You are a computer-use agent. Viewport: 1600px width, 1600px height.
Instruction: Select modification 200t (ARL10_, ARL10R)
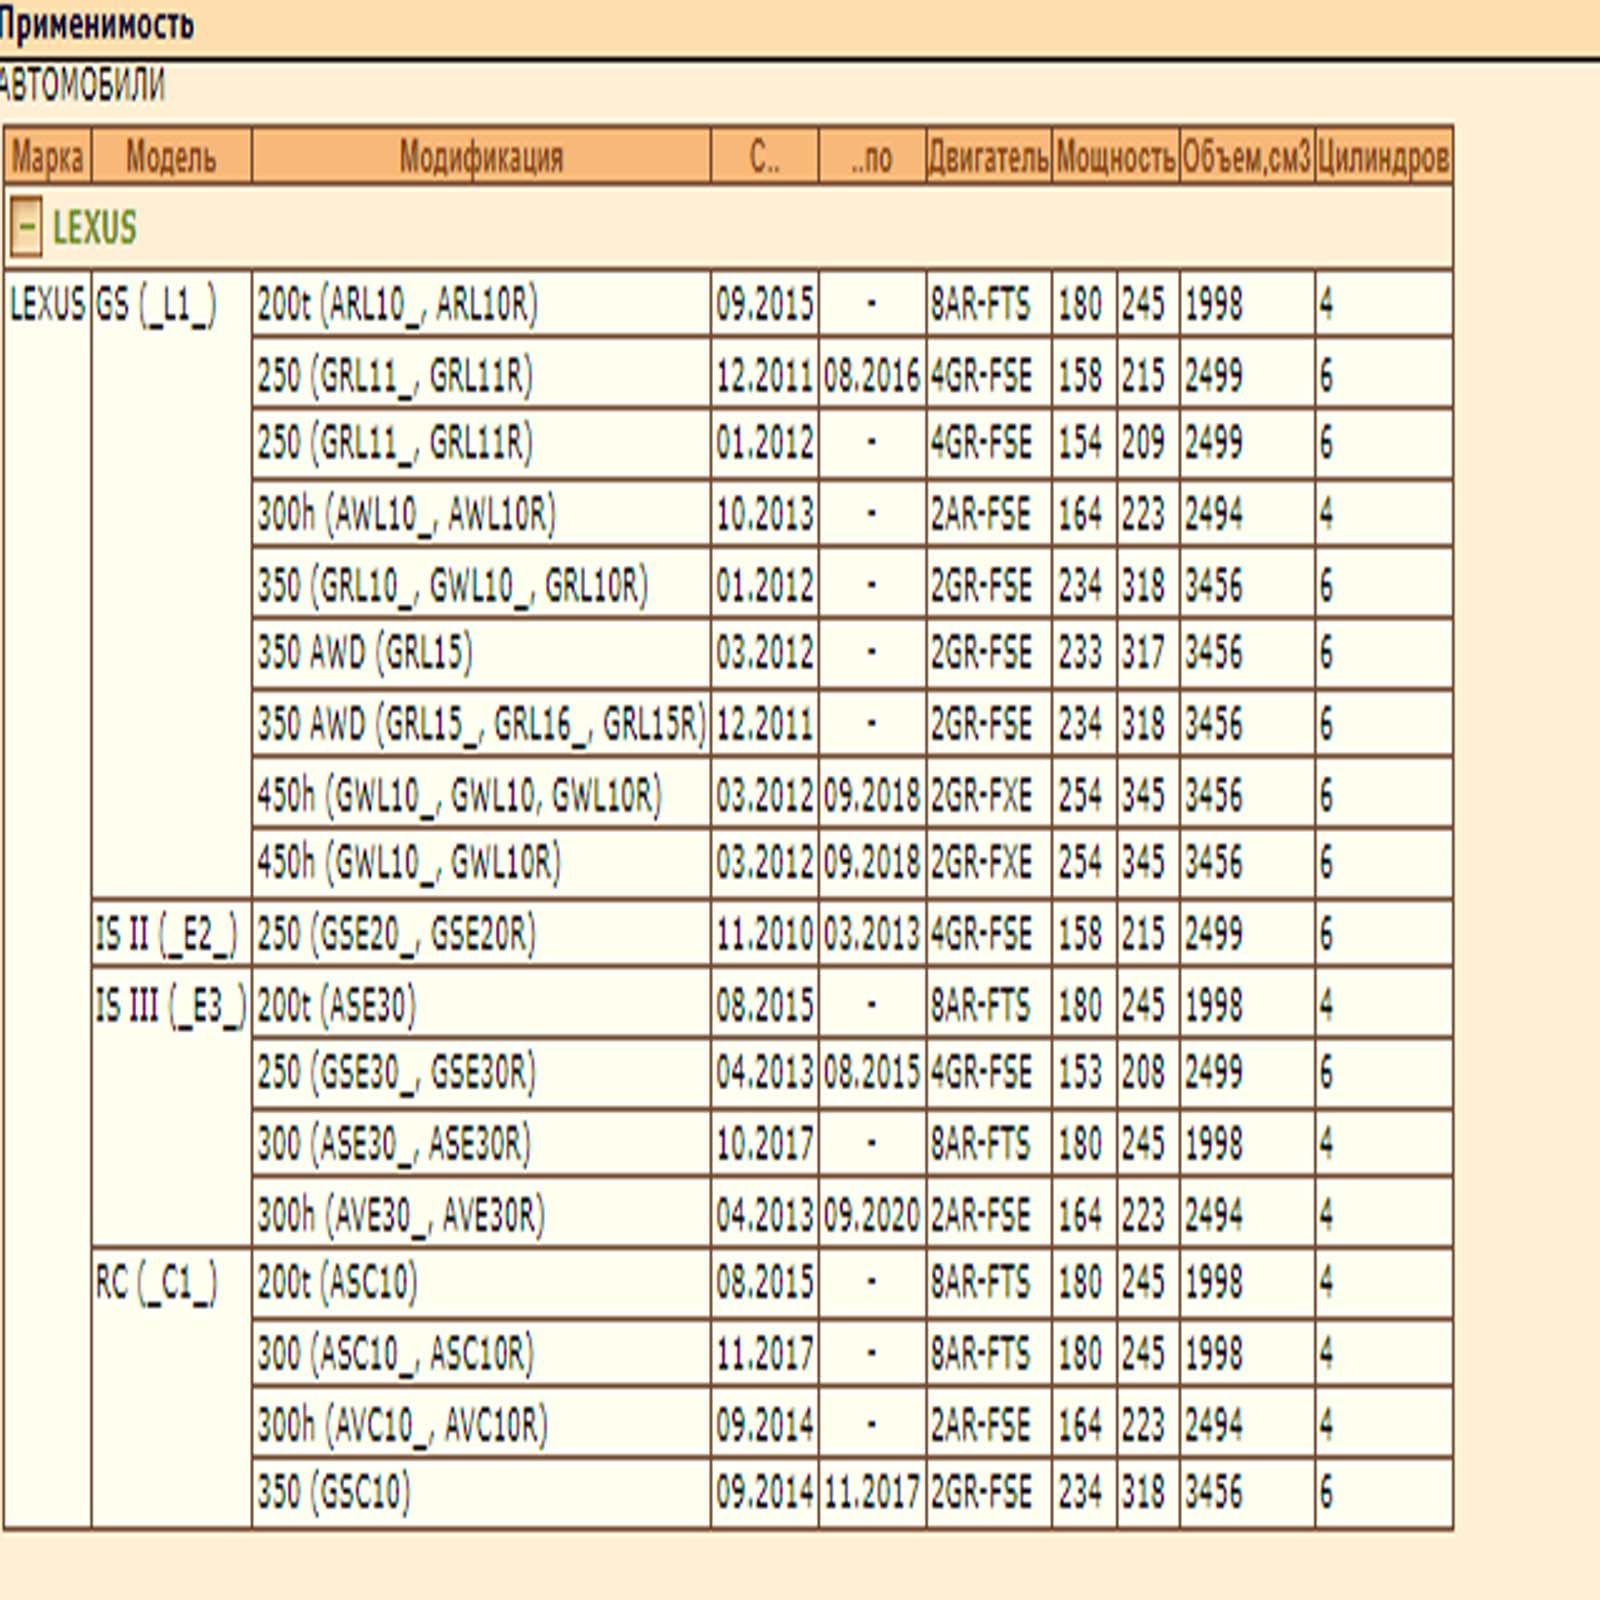pos(397,304)
